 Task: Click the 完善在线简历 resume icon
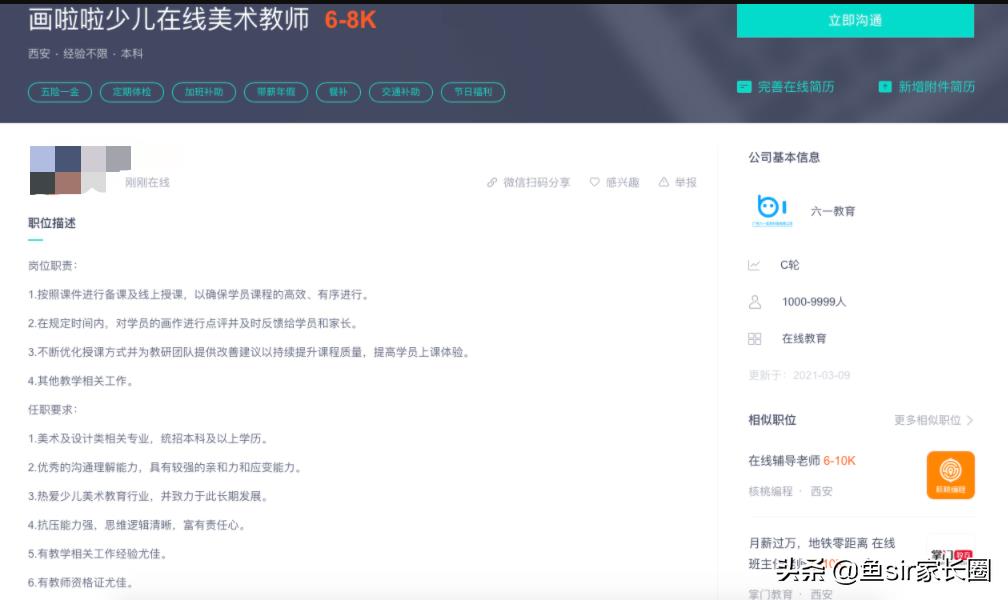(744, 87)
